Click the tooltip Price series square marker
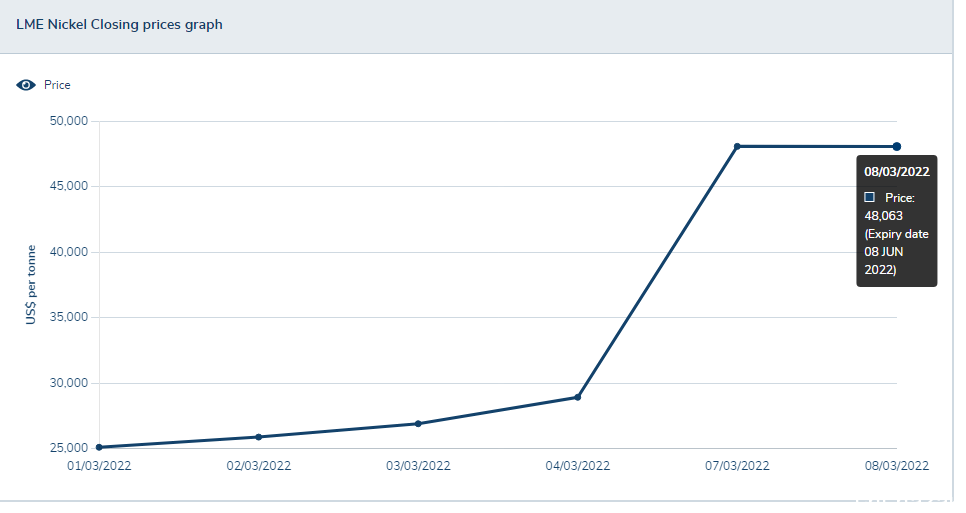Viewport: 966px width, 513px height. pos(869,197)
